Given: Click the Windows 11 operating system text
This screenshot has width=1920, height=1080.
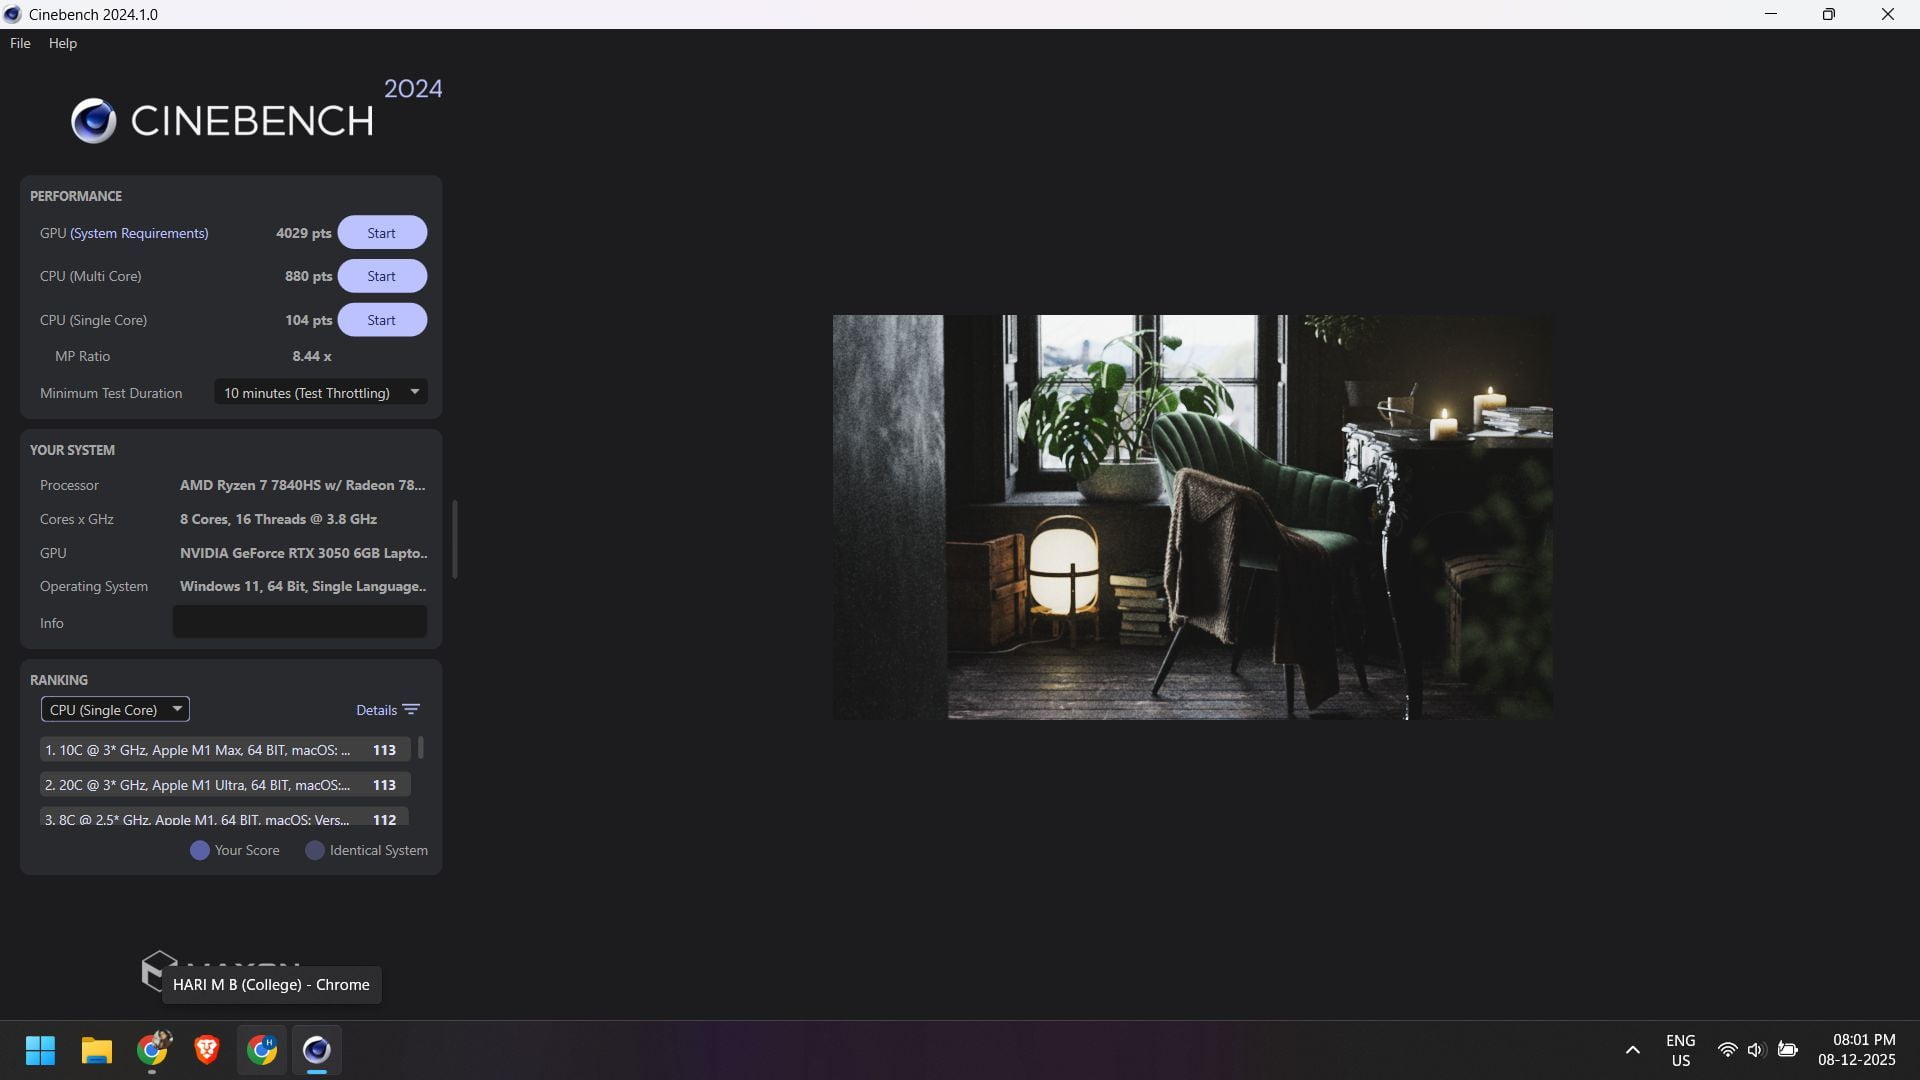Looking at the screenshot, I should click(x=303, y=586).
